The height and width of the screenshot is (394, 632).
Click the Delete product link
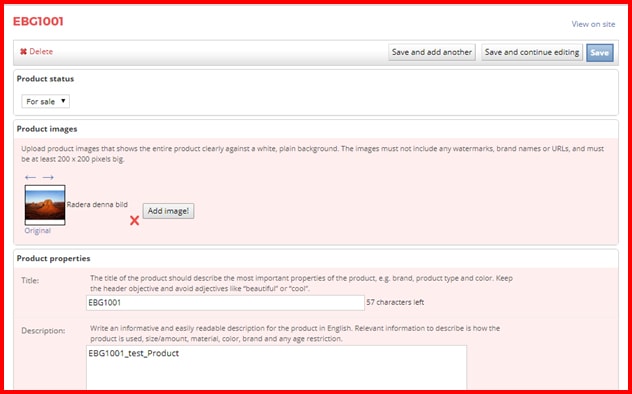coord(36,52)
